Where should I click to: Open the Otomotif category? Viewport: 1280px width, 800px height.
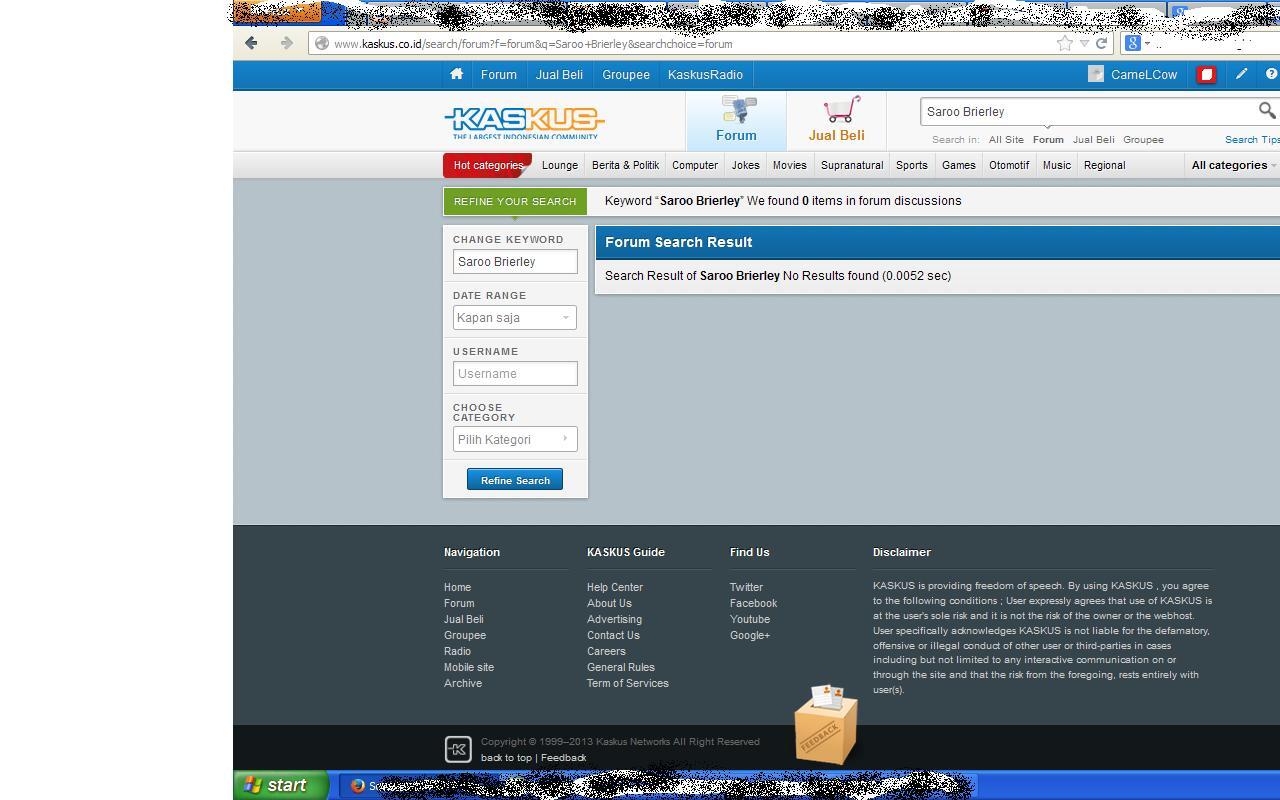1009,165
